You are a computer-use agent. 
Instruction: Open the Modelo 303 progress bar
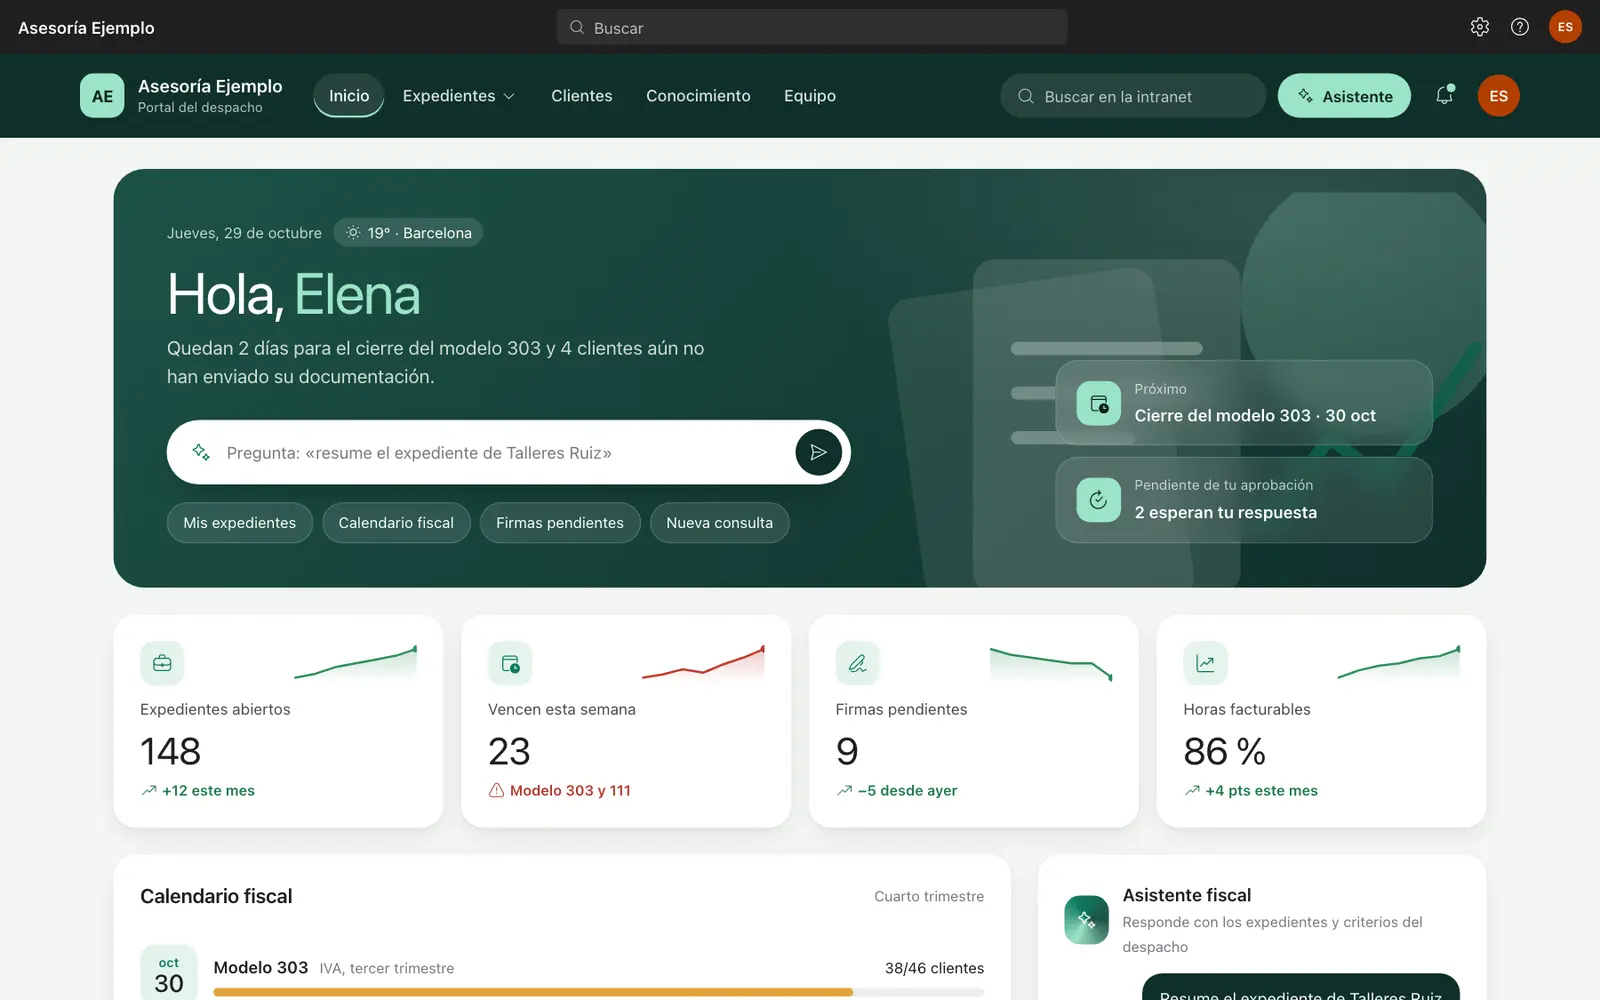click(x=599, y=992)
